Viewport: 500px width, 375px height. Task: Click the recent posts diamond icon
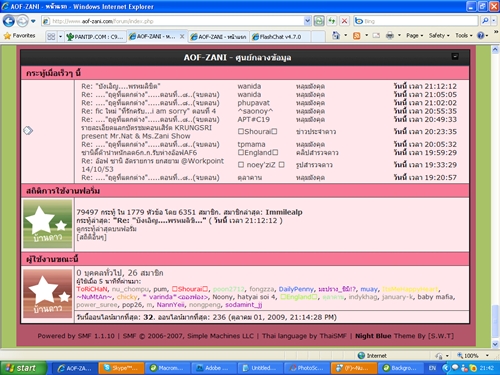tap(28, 130)
